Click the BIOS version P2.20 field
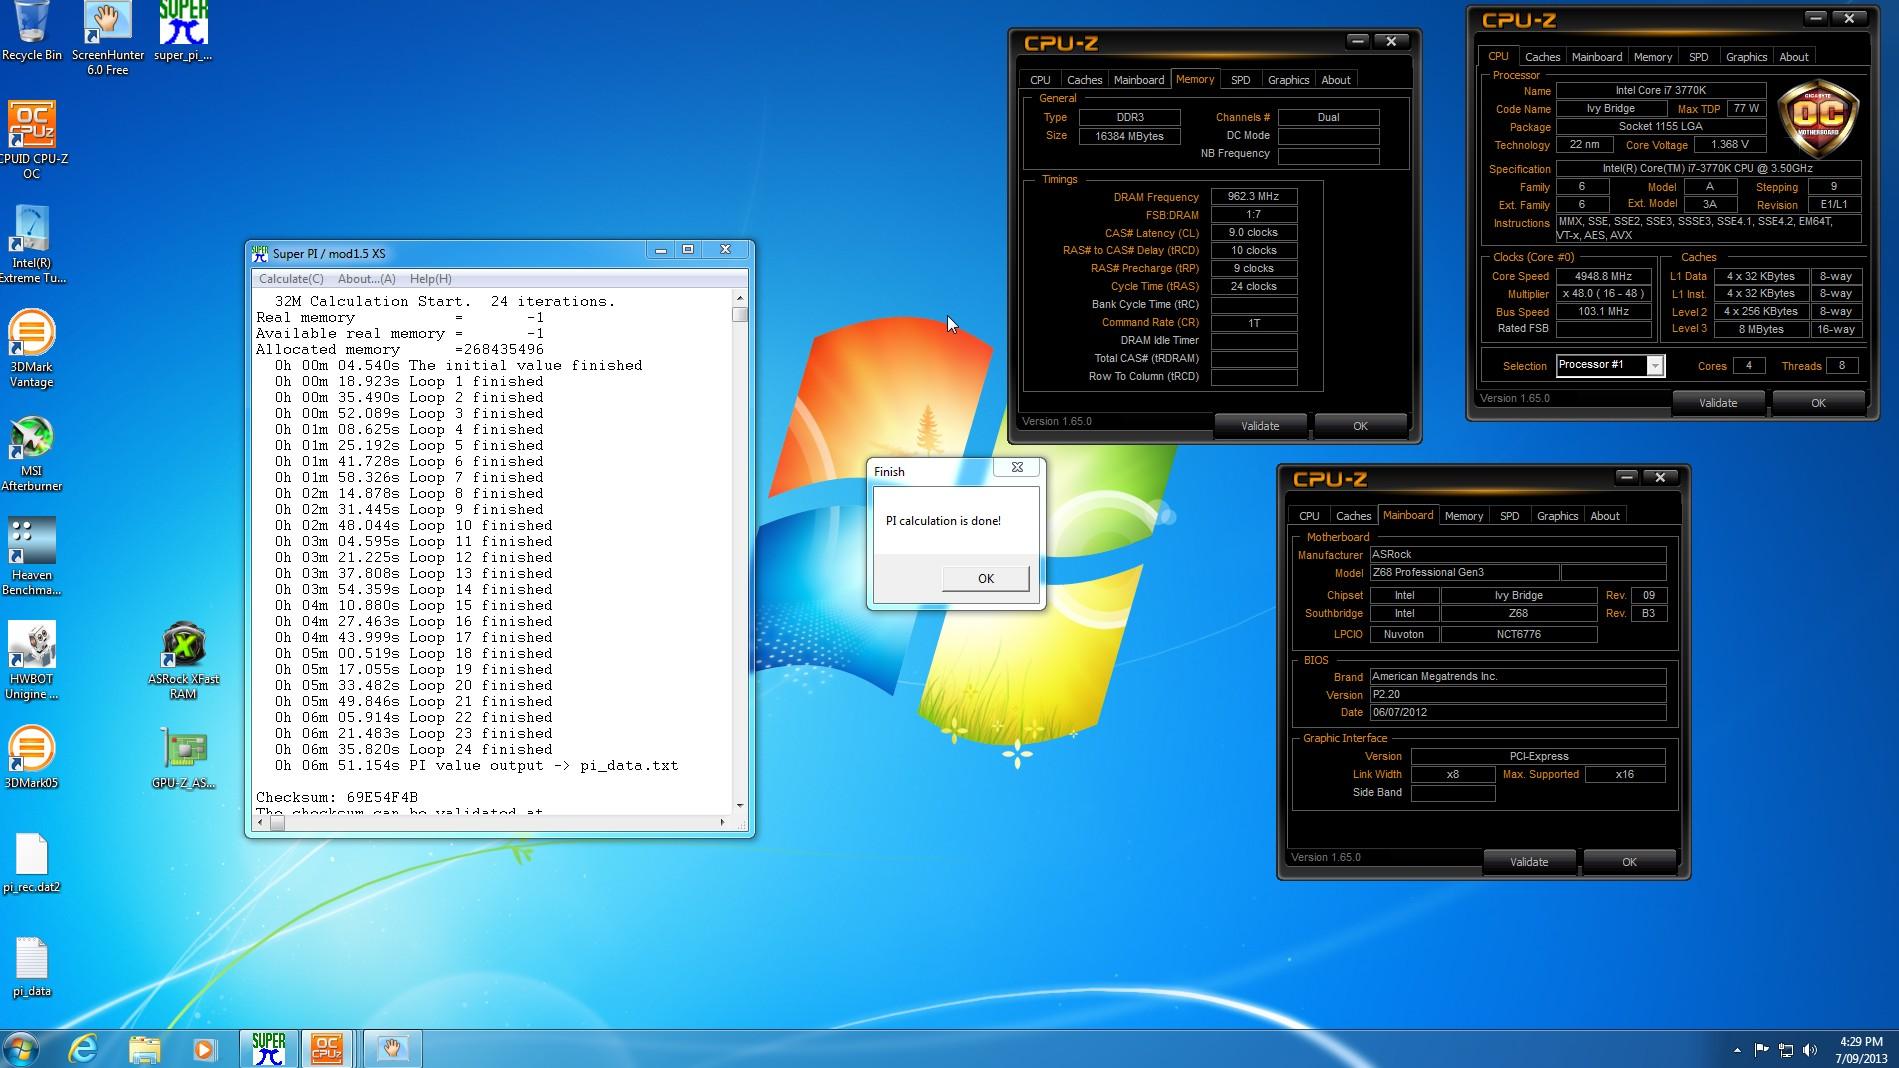Viewport: 1899px width, 1068px height. 1517,694
